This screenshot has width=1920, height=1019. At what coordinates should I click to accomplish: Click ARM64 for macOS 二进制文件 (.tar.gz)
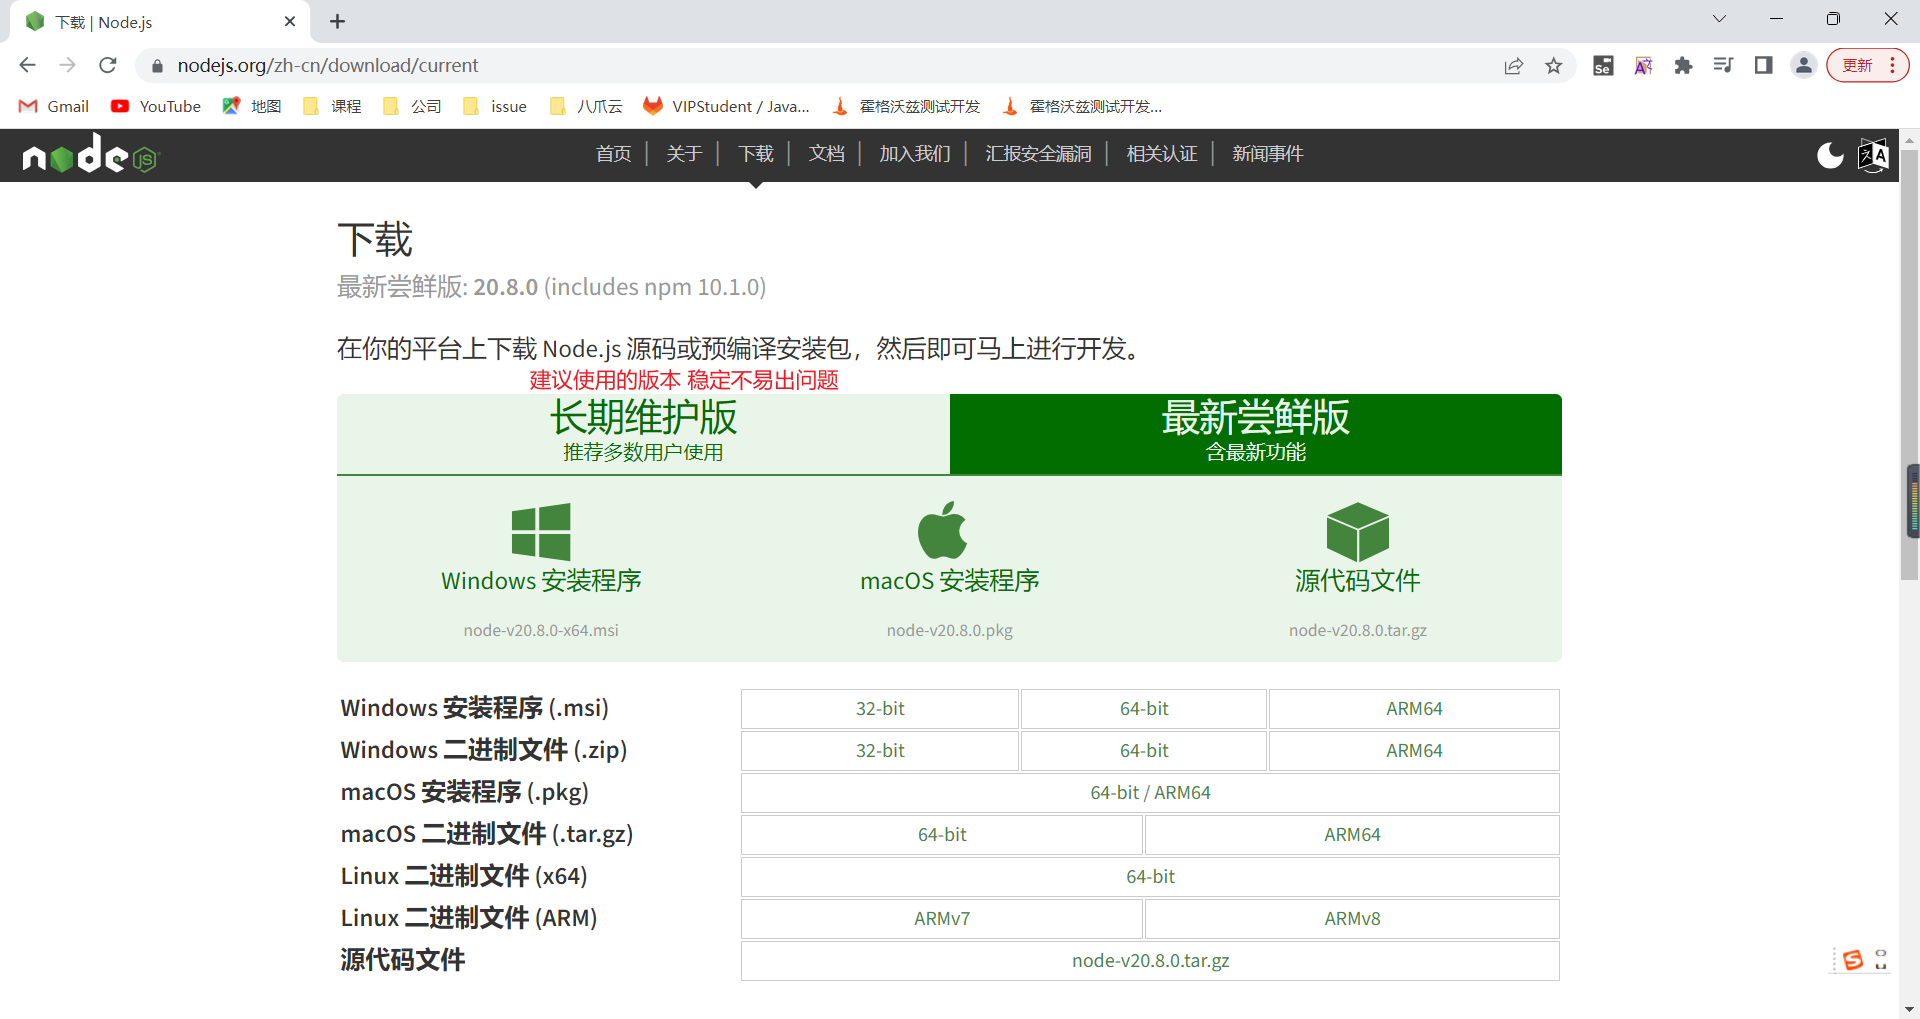click(1352, 835)
